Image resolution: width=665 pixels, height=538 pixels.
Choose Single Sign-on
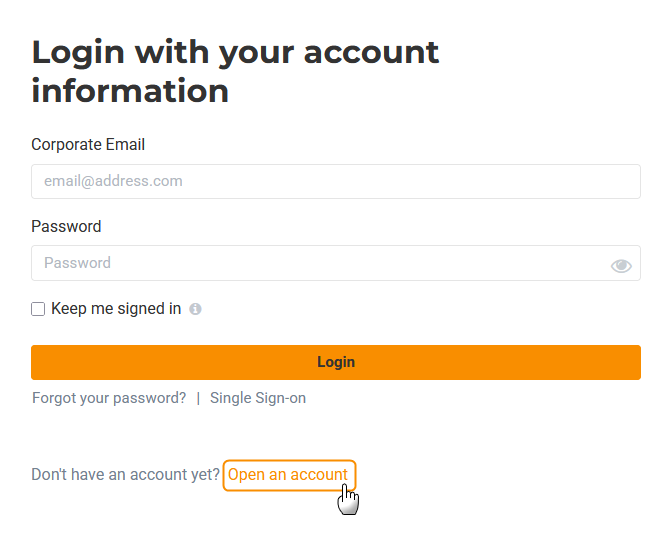pyautogui.click(x=258, y=398)
